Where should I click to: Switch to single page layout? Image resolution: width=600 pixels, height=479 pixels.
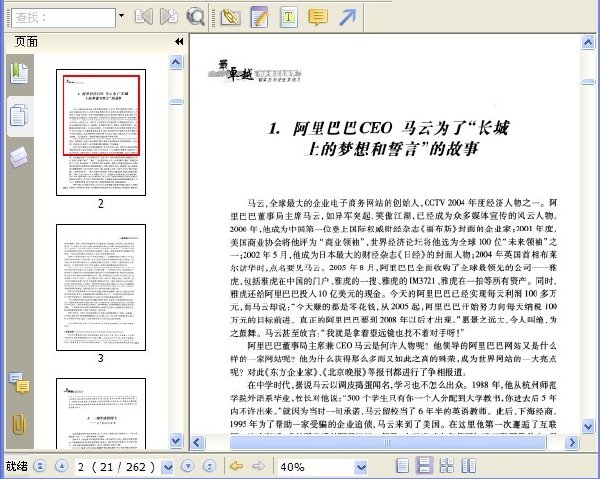402,466
